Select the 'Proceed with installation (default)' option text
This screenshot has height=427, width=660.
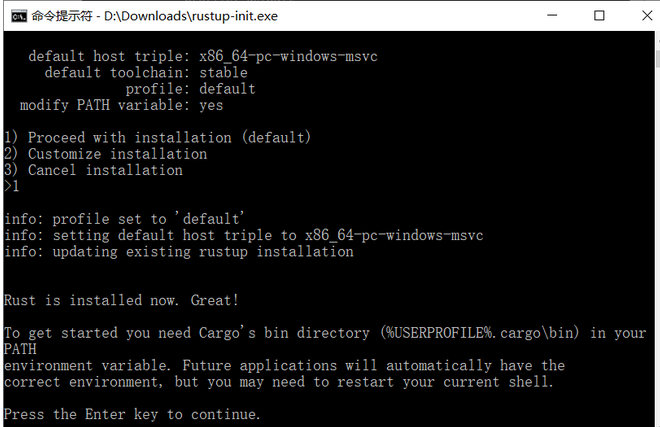coord(169,137)
